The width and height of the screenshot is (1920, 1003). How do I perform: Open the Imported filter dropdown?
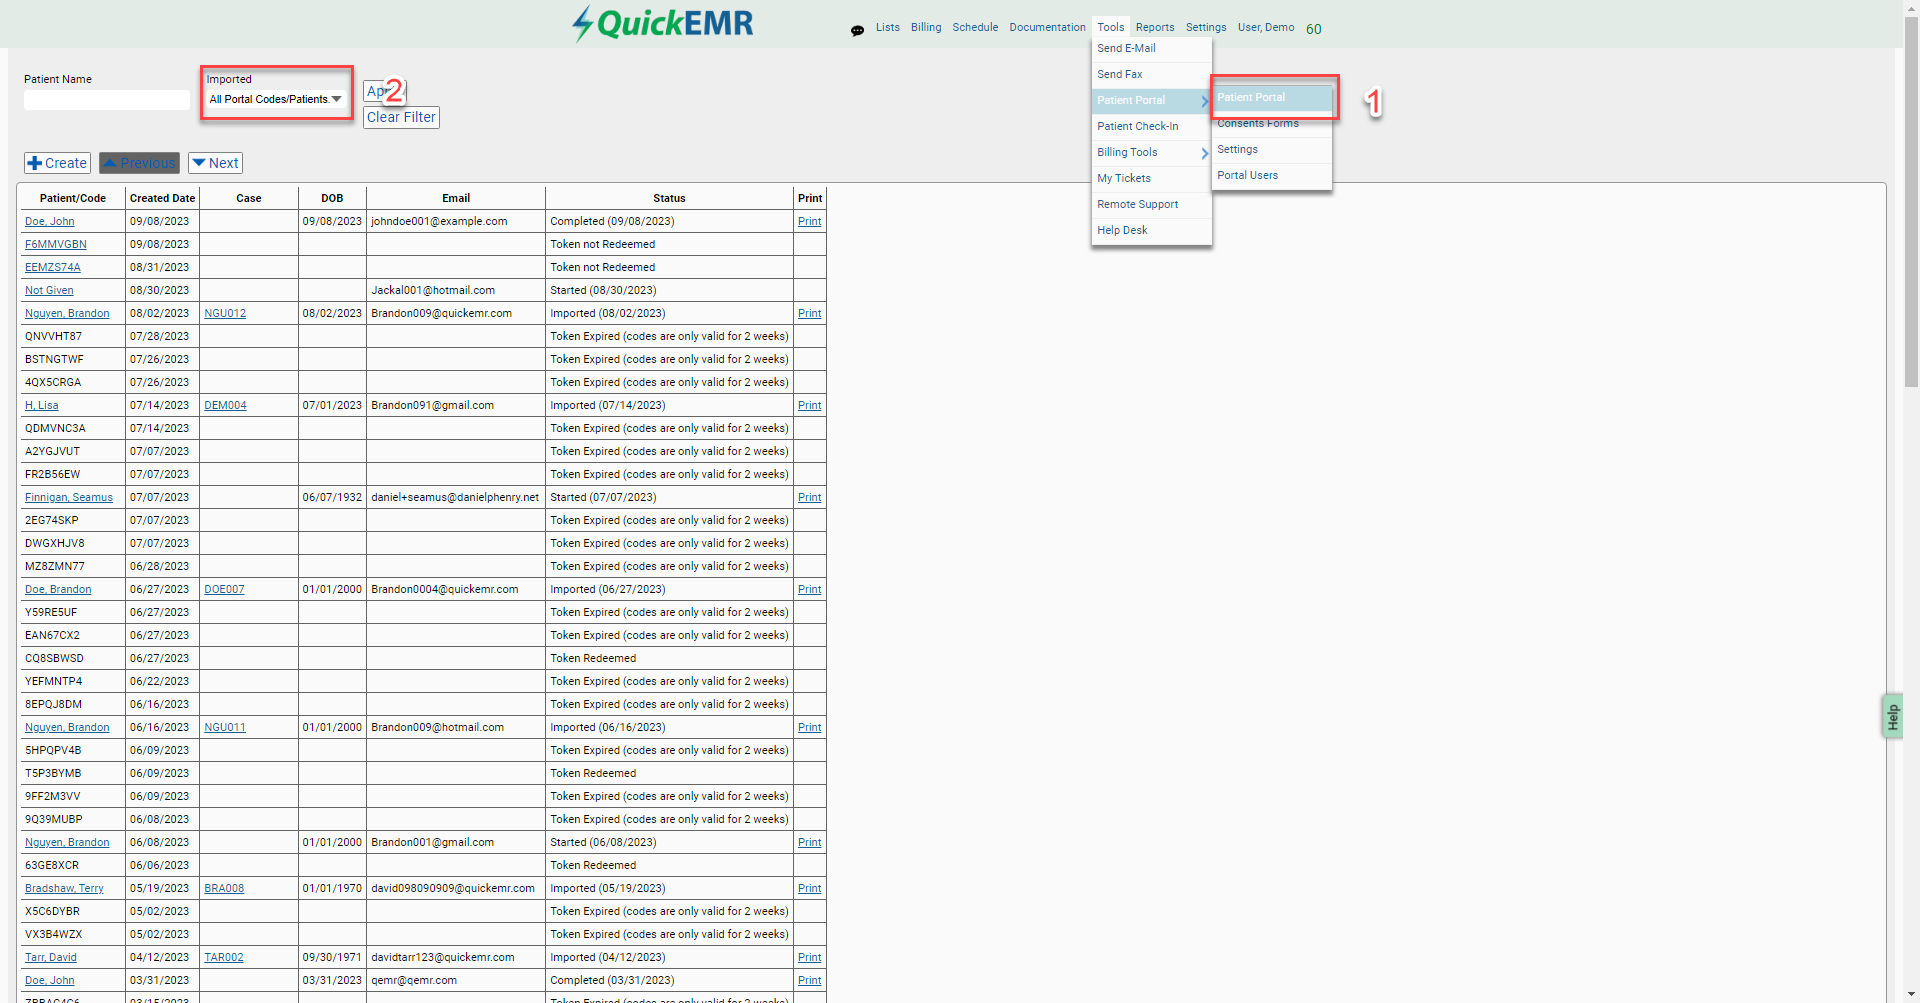click(276, 99)
